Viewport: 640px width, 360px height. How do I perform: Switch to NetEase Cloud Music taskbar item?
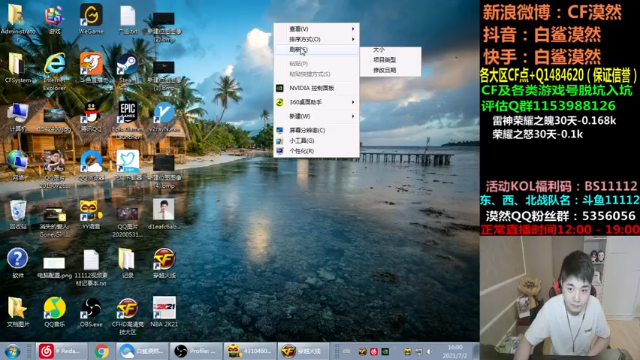tap(62, 351)
